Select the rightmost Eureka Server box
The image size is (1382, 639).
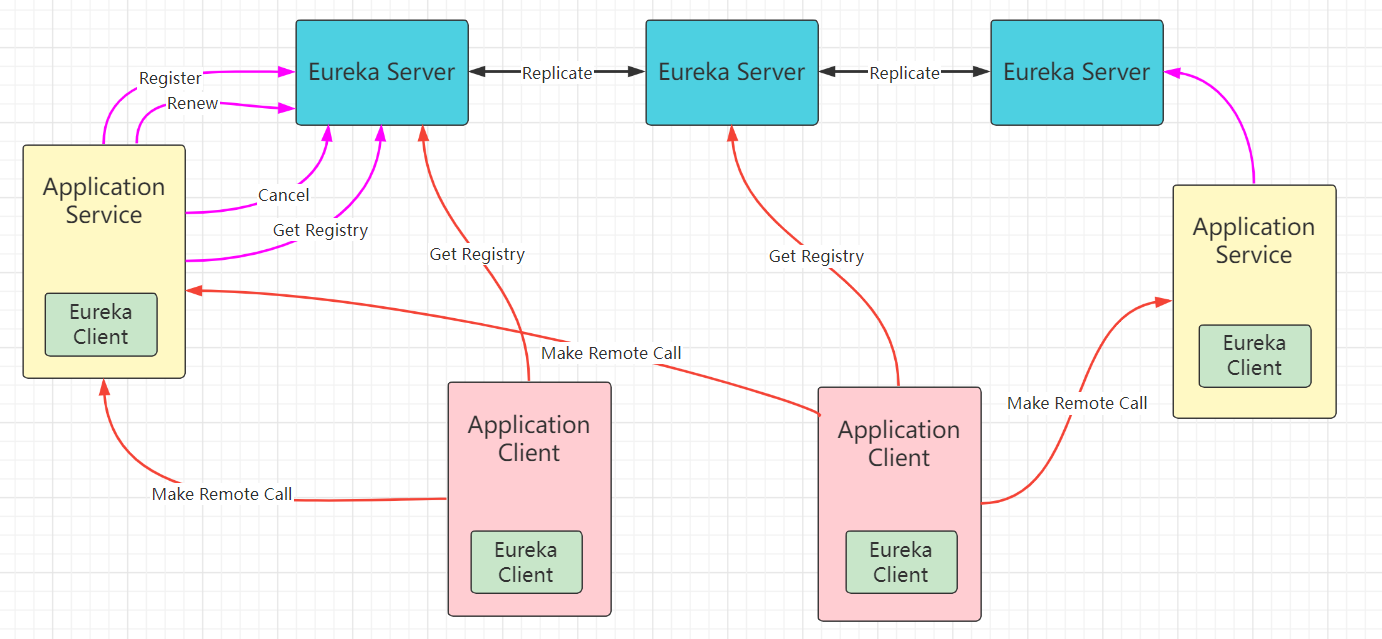[1077, 72]
